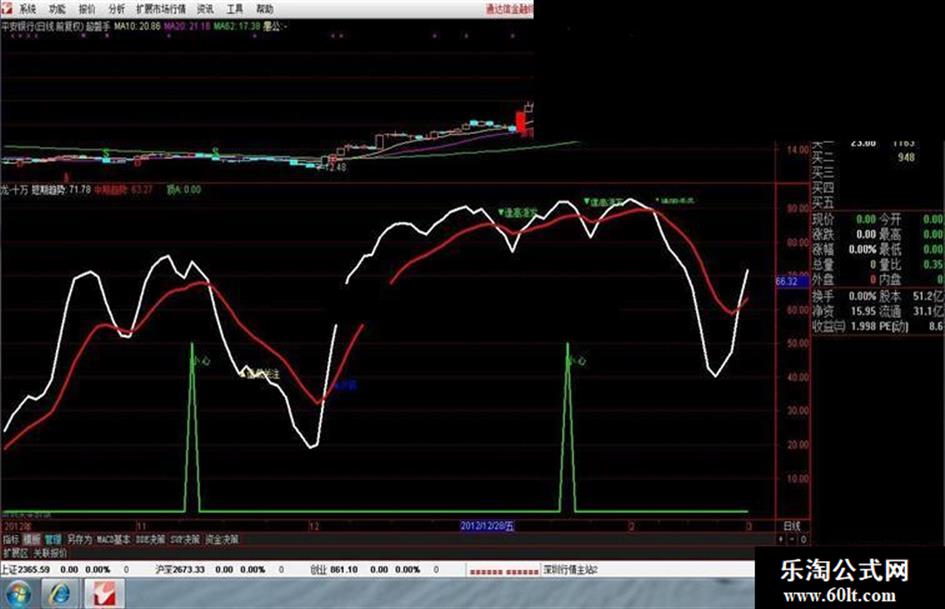Click the 日线 period label
945x609 pixels.
791,526
